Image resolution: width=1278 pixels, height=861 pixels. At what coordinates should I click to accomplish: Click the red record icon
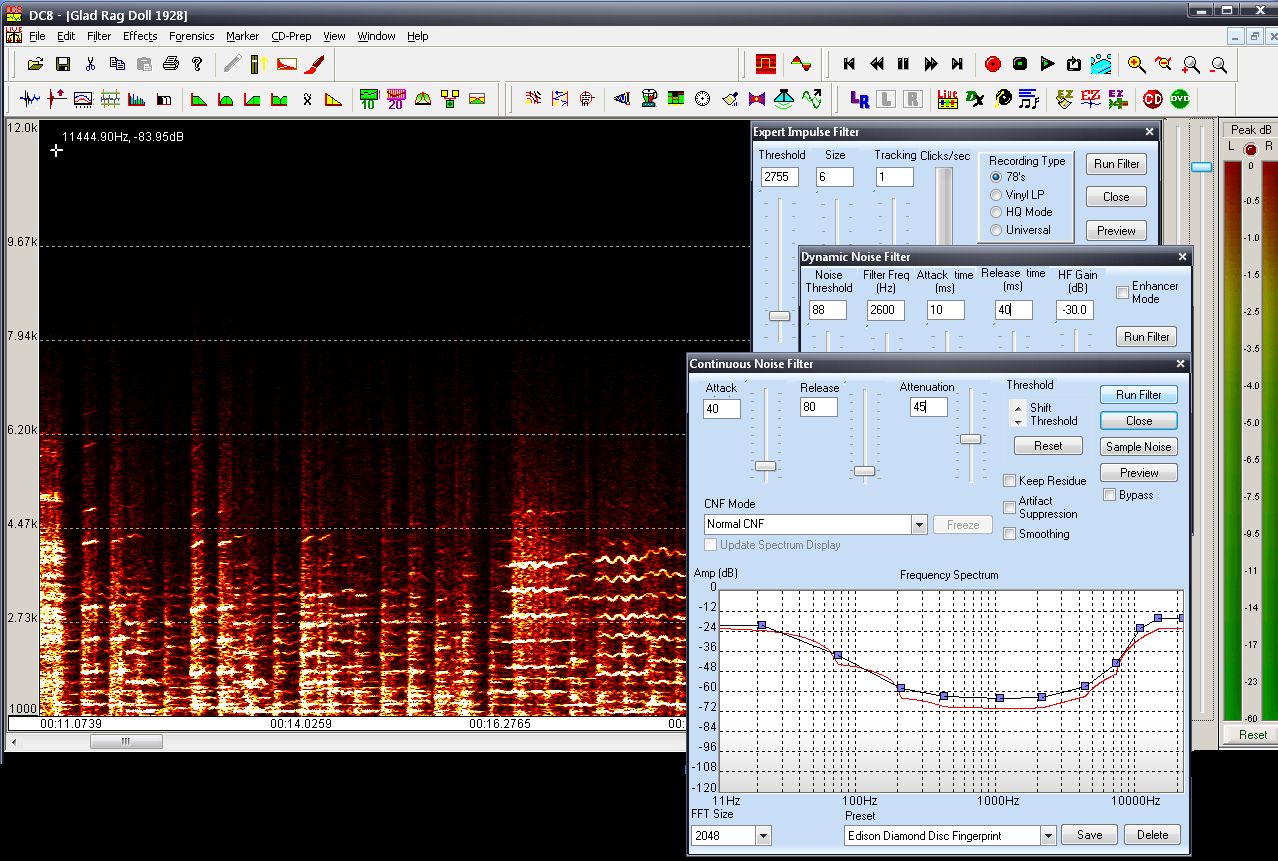click(x=992, y=63)
